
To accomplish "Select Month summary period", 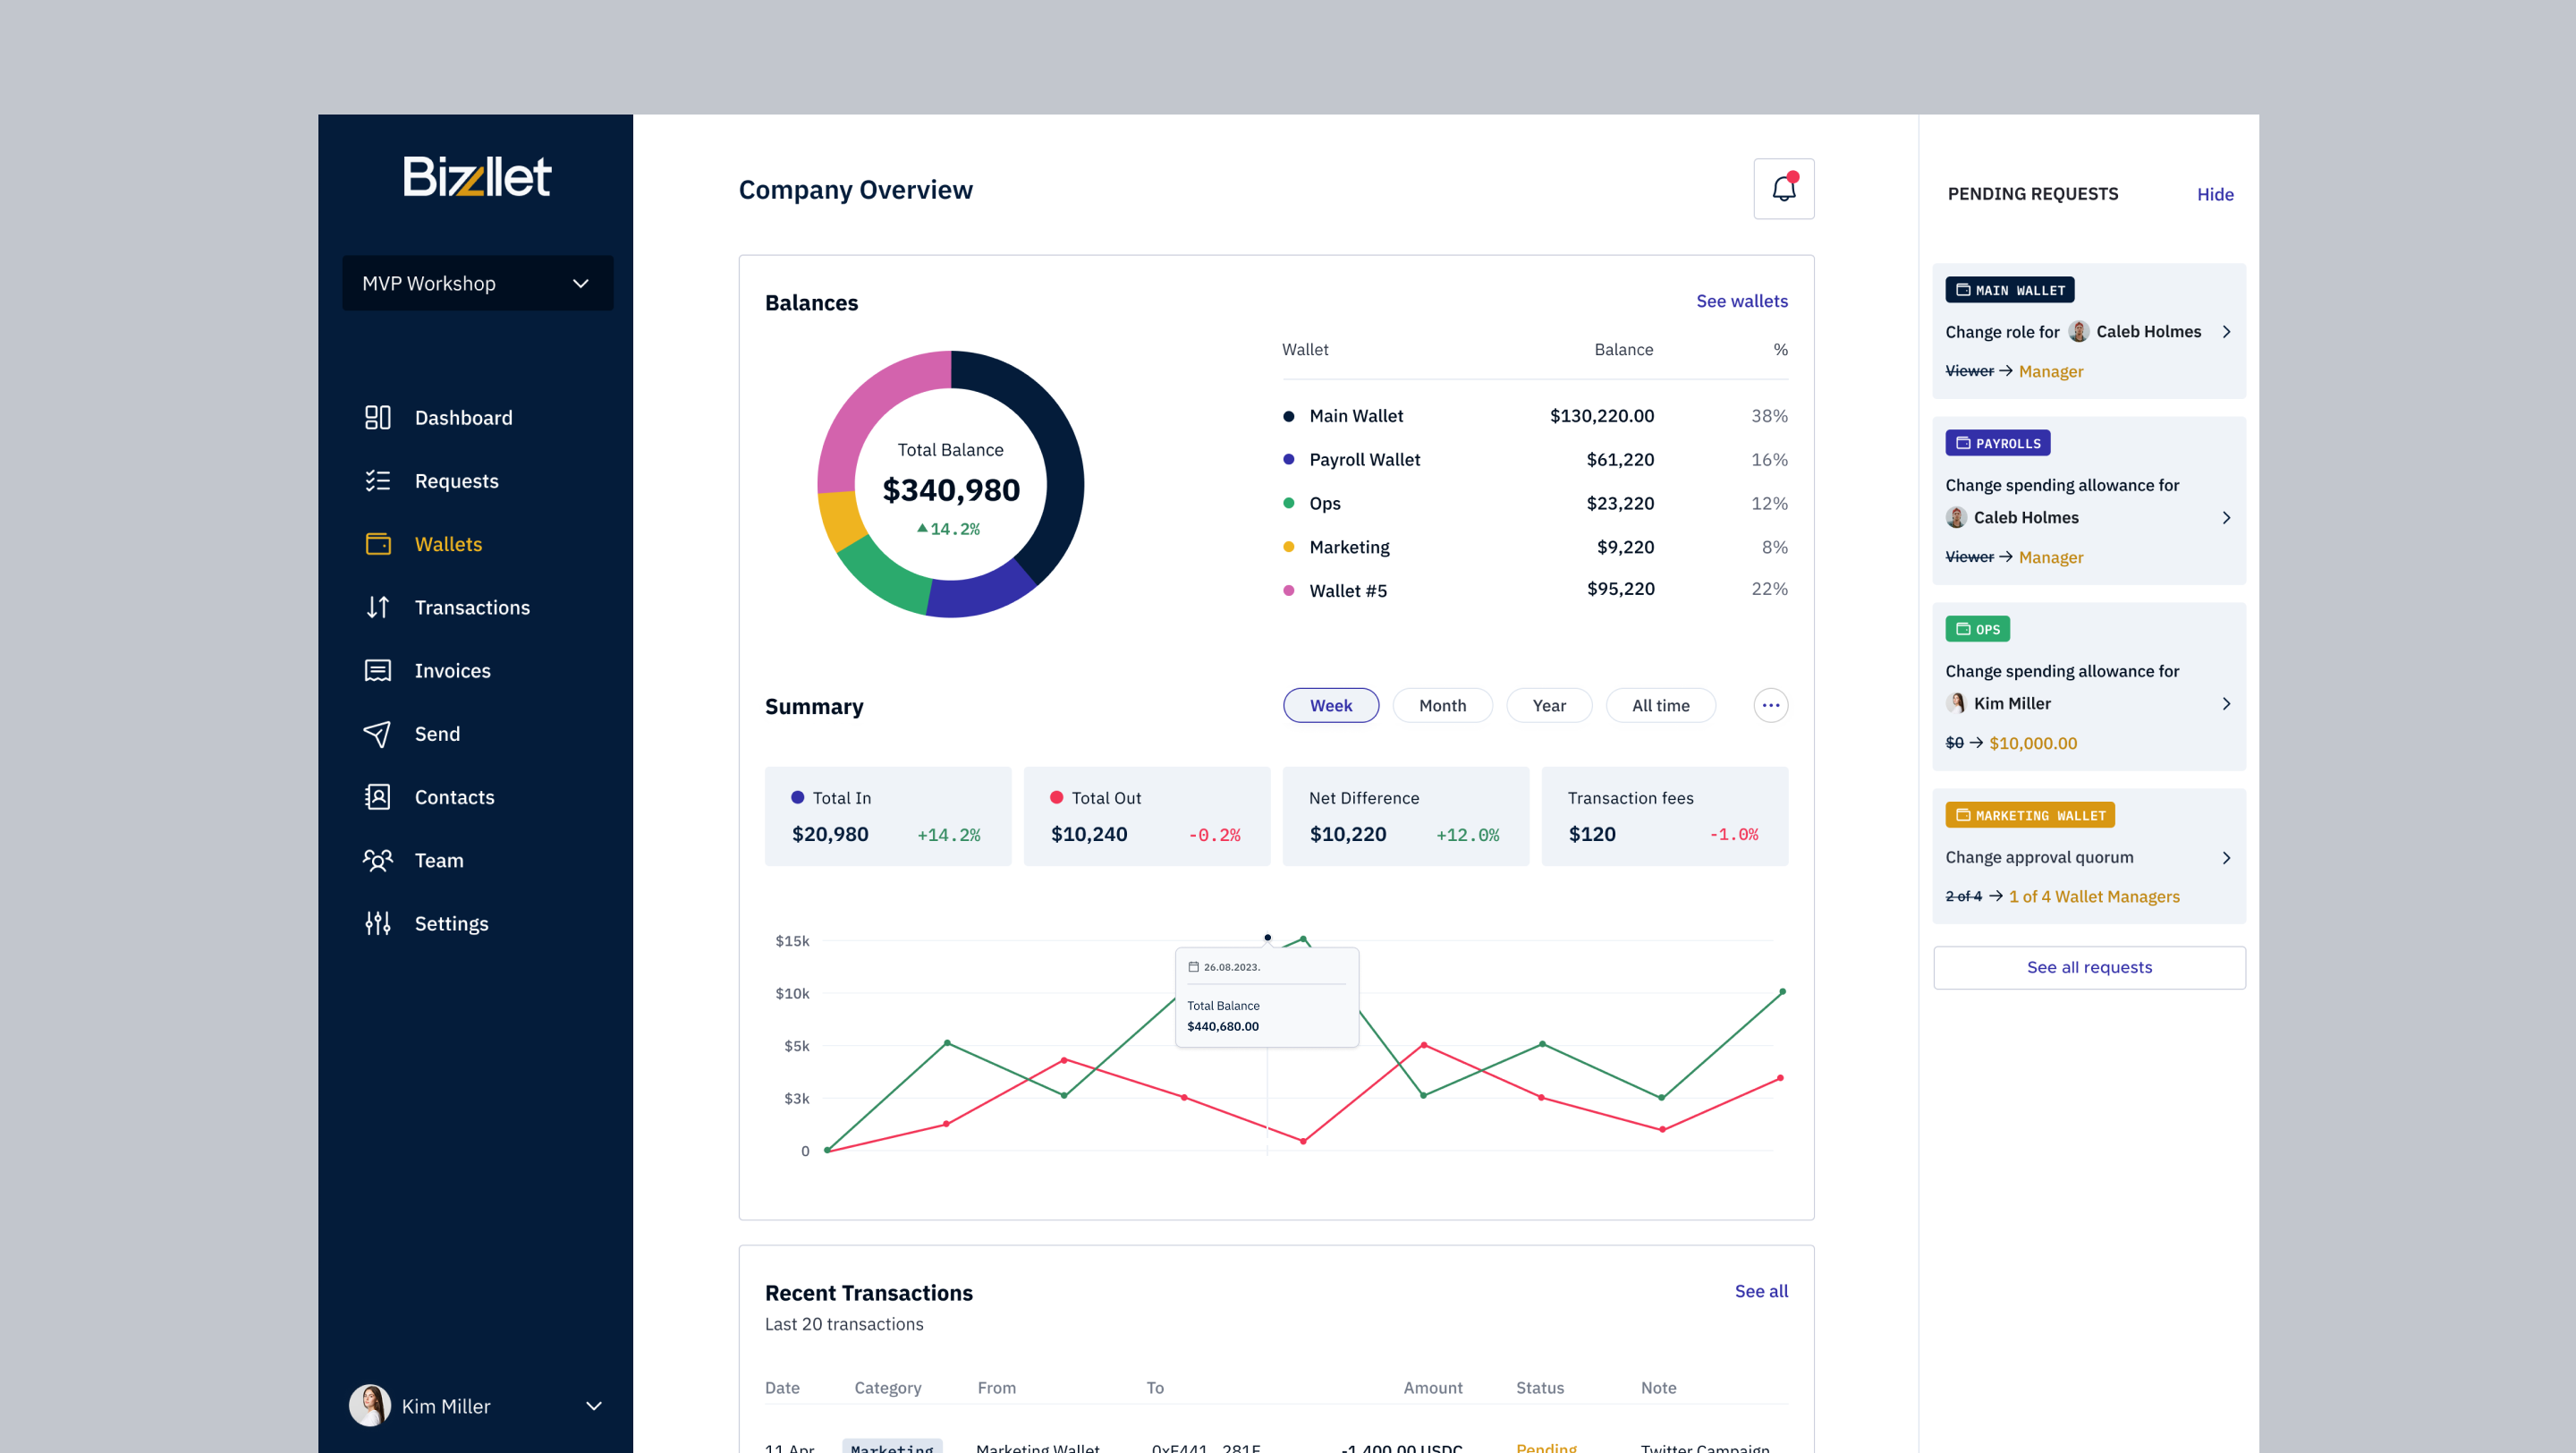I will [x=1442, y=705].
